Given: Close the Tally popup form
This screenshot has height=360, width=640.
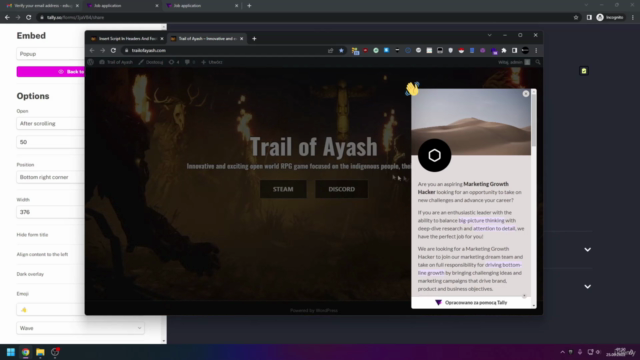Looking at the screenshot, I should [x=526, y=94].
